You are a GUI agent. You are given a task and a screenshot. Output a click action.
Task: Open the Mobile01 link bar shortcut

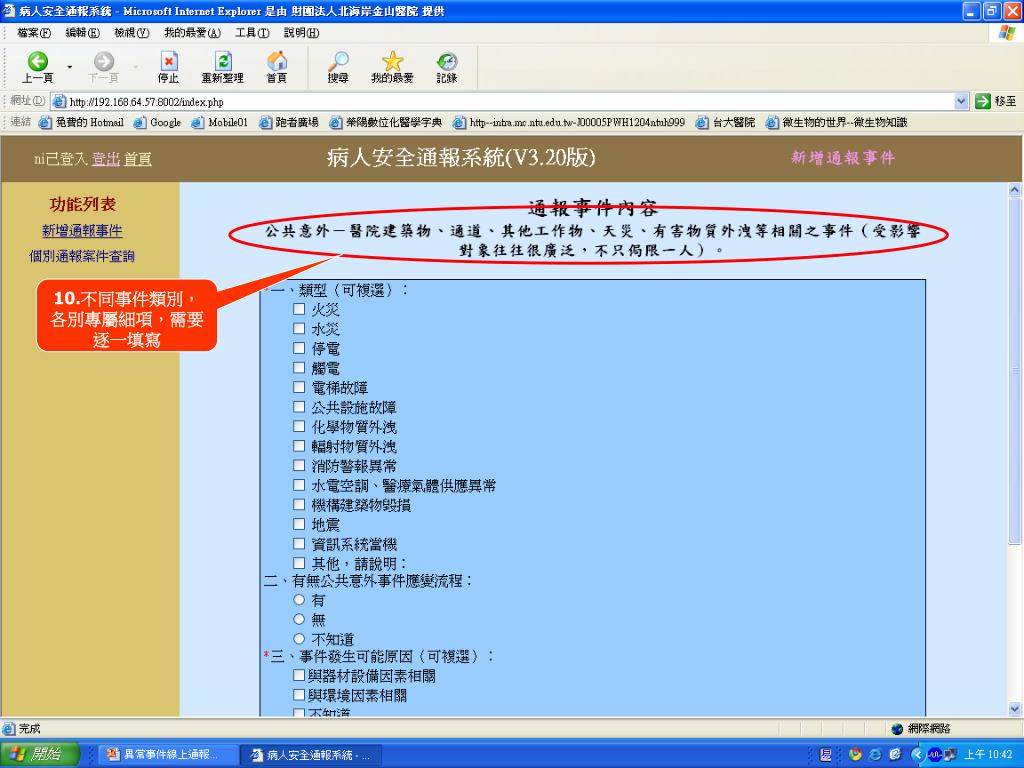pos(219,122)
